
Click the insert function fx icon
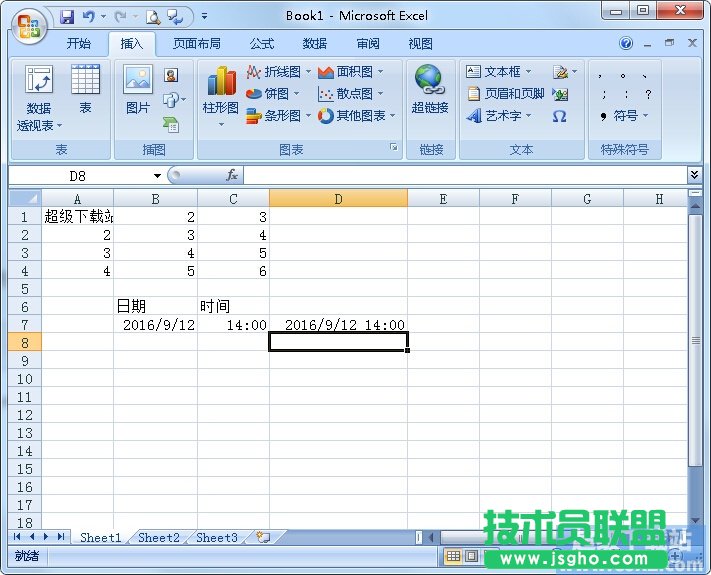coord(231,176)
